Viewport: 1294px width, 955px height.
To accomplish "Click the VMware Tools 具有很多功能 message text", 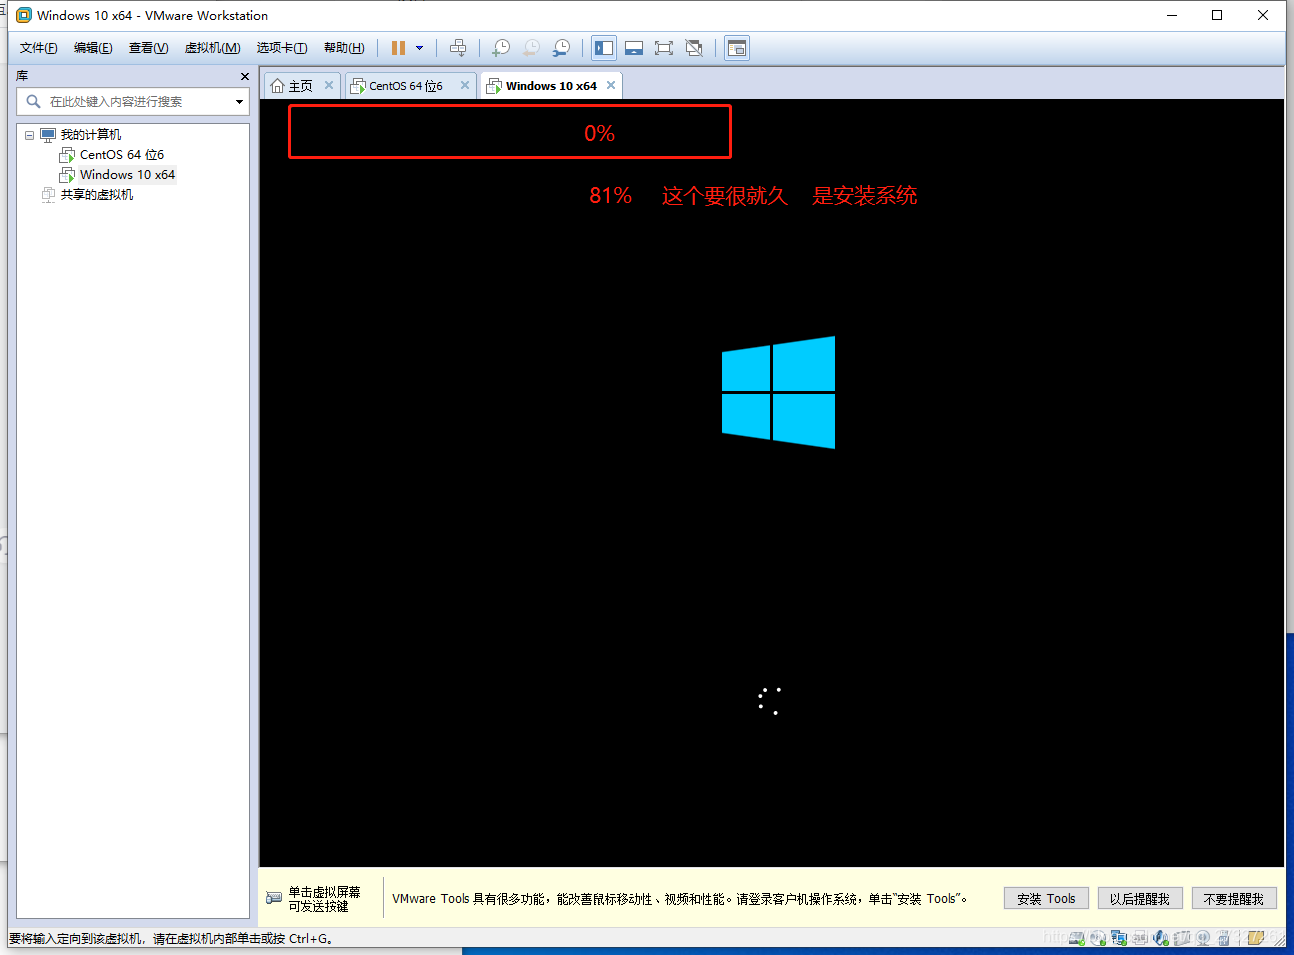I will click(x=680, y=899).
